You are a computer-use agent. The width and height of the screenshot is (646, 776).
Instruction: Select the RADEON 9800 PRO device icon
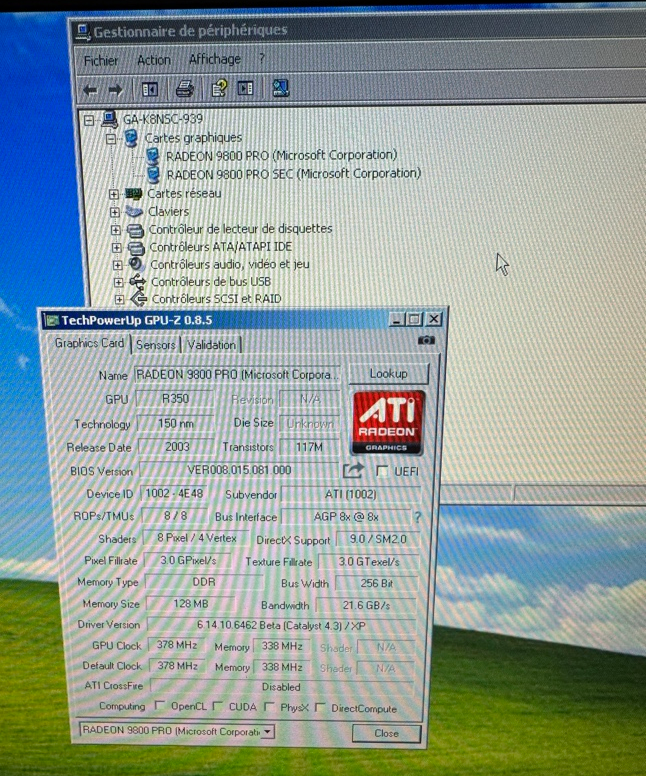[153, 155]
